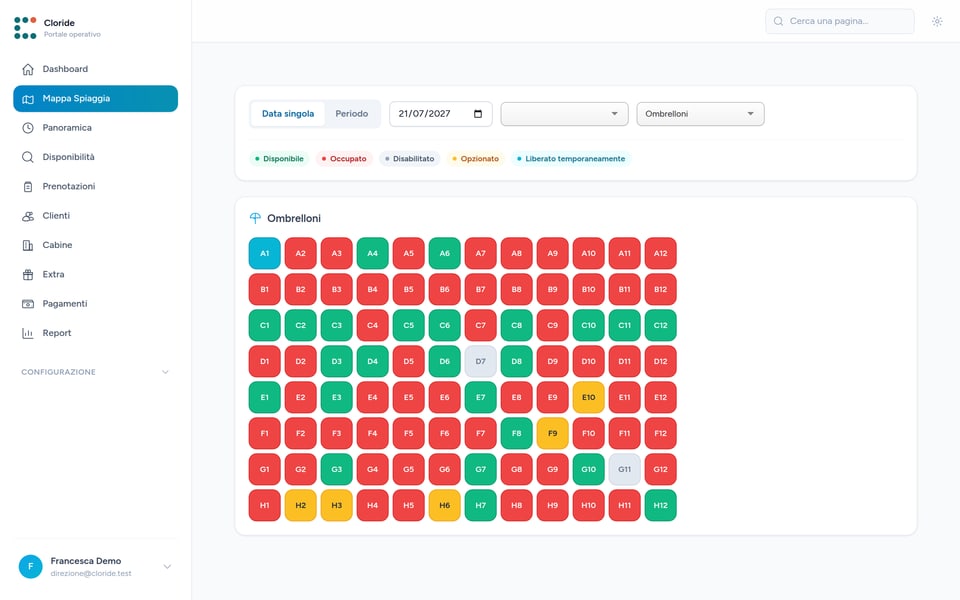
Task: Switch to Periodo mode
Action: point(351,114)
